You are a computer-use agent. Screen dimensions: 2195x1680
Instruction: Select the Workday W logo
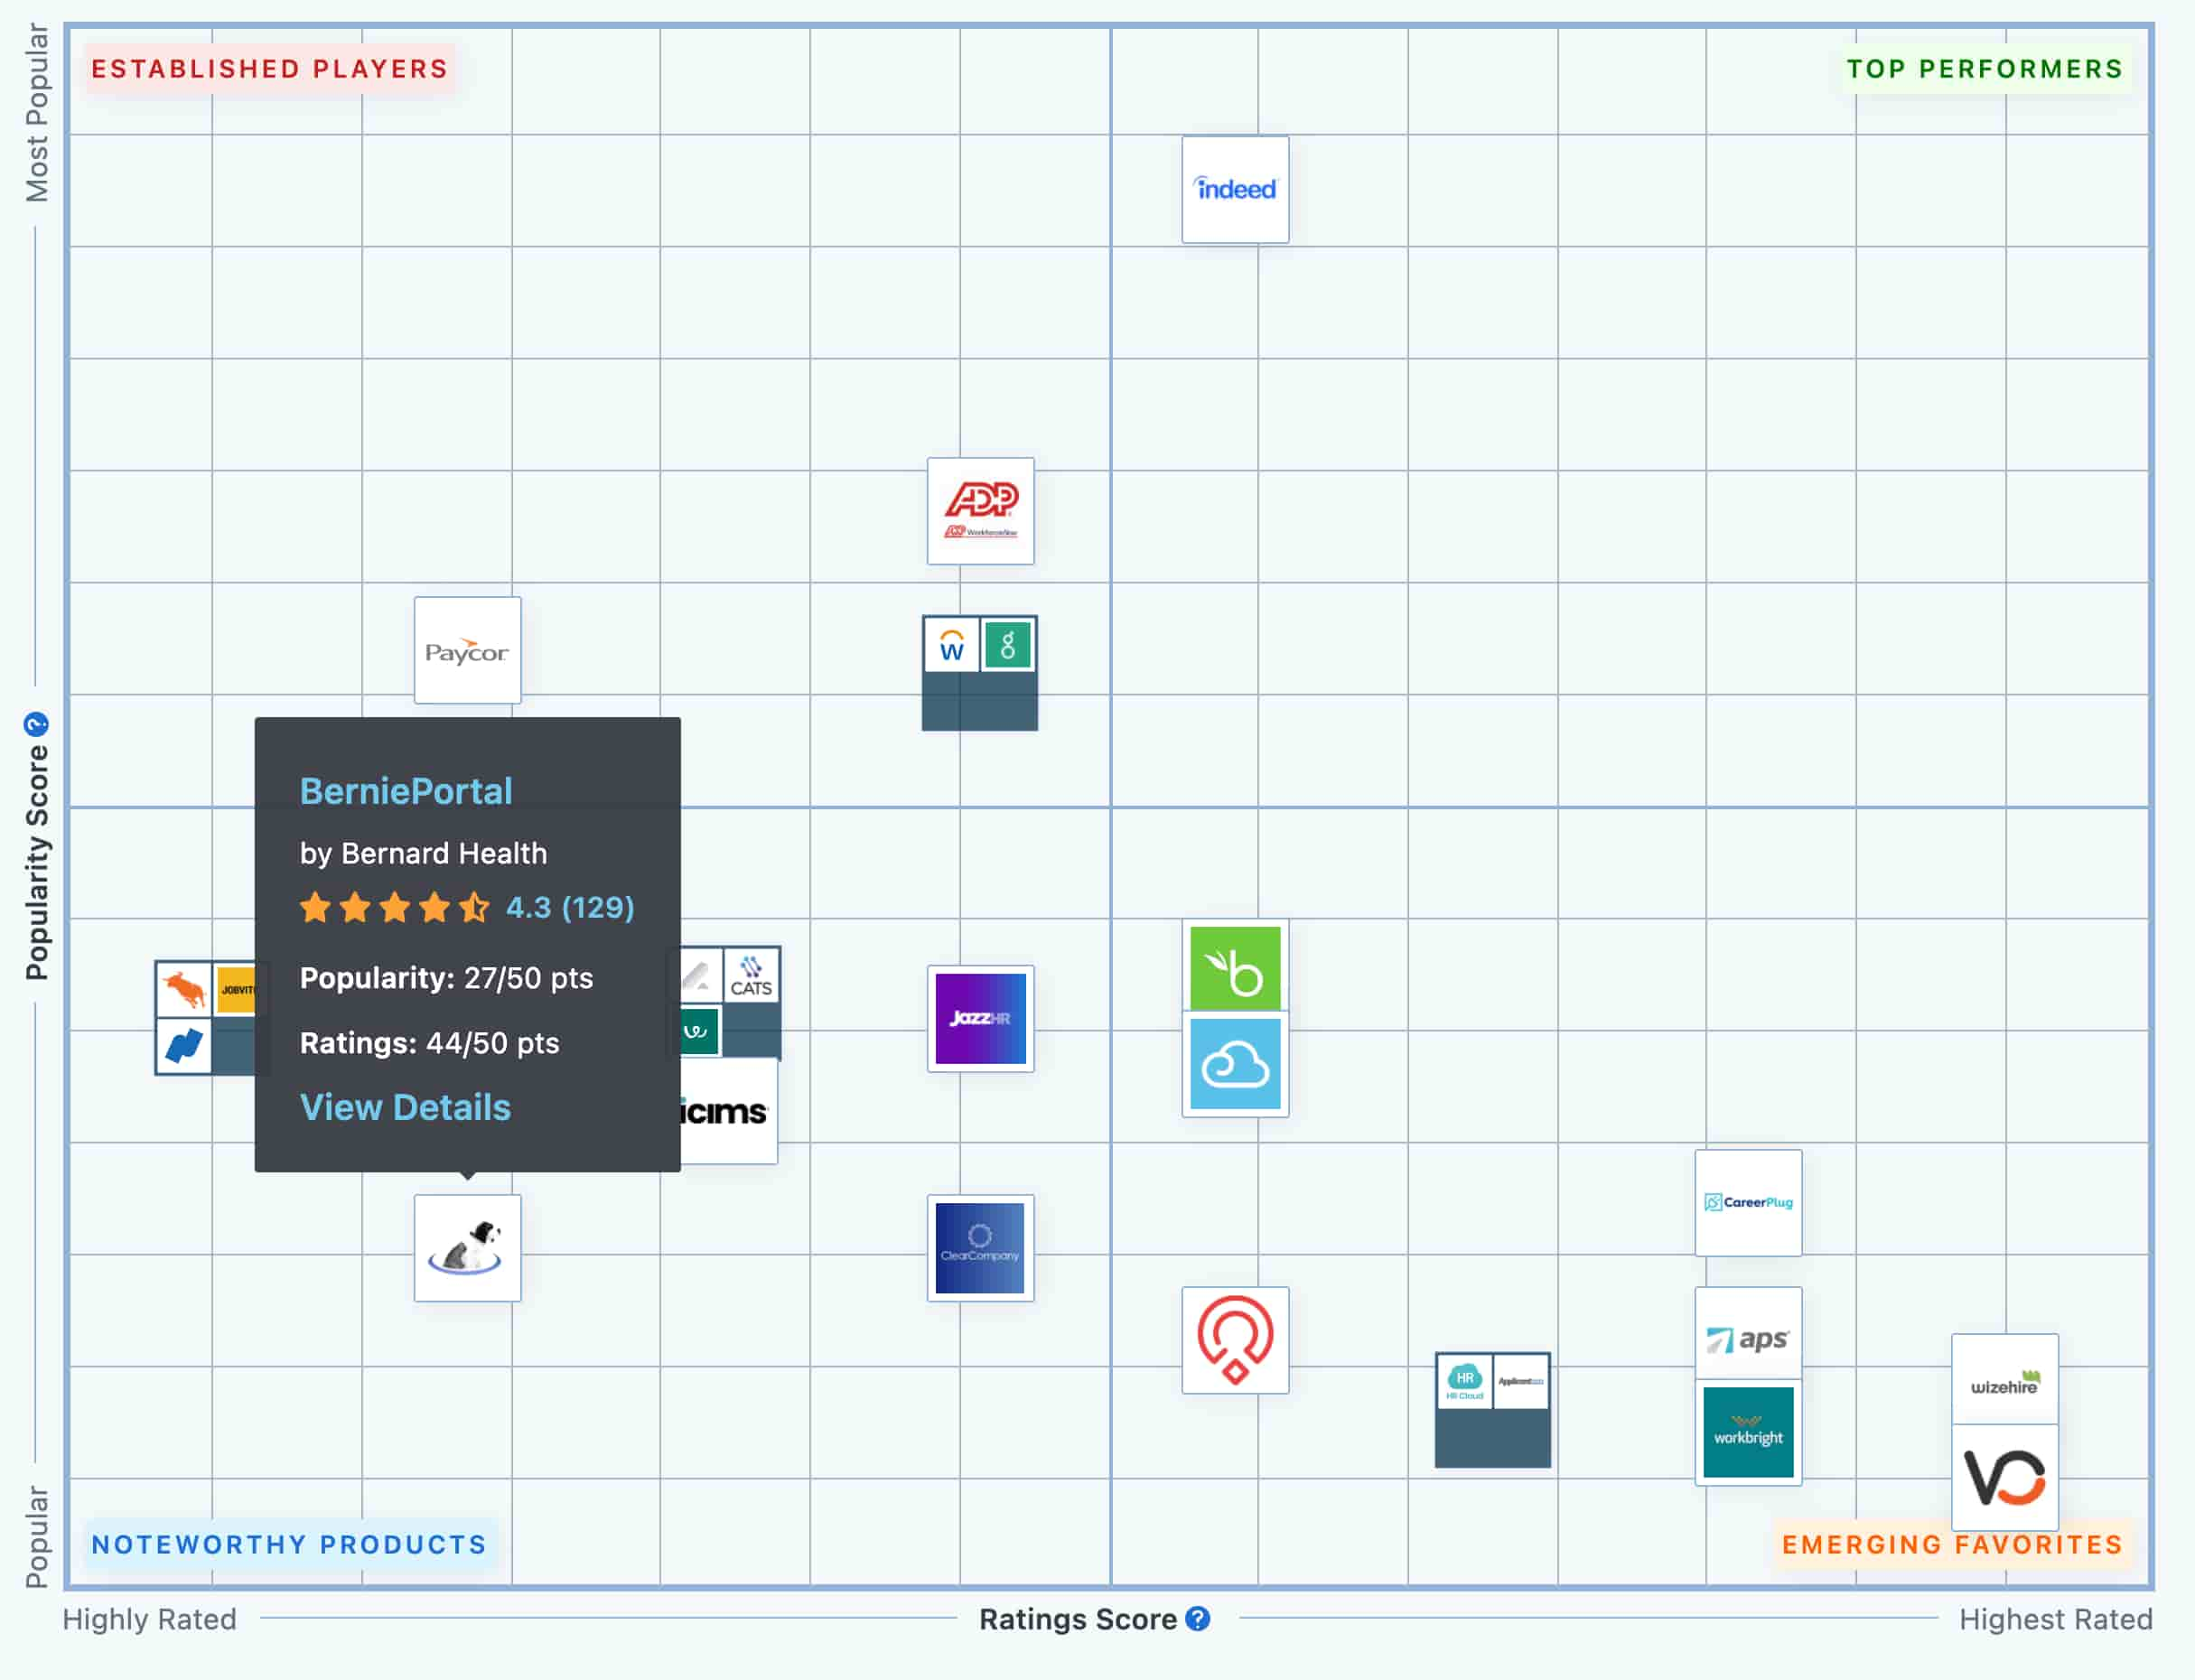[951, 645]
